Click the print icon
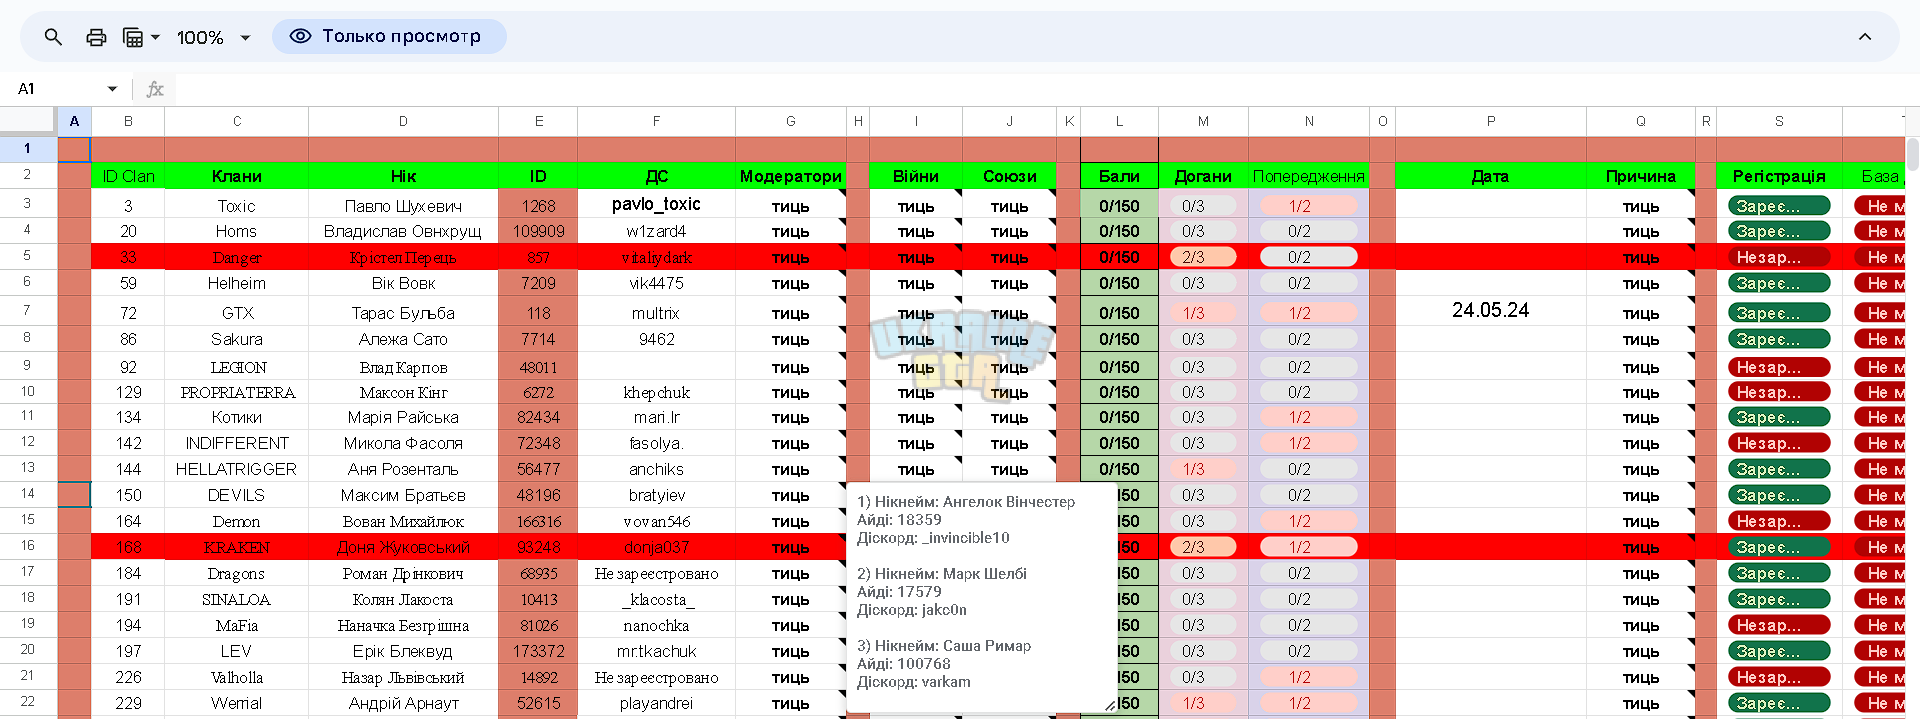The image size is (1920, 719). pos(96,37)
